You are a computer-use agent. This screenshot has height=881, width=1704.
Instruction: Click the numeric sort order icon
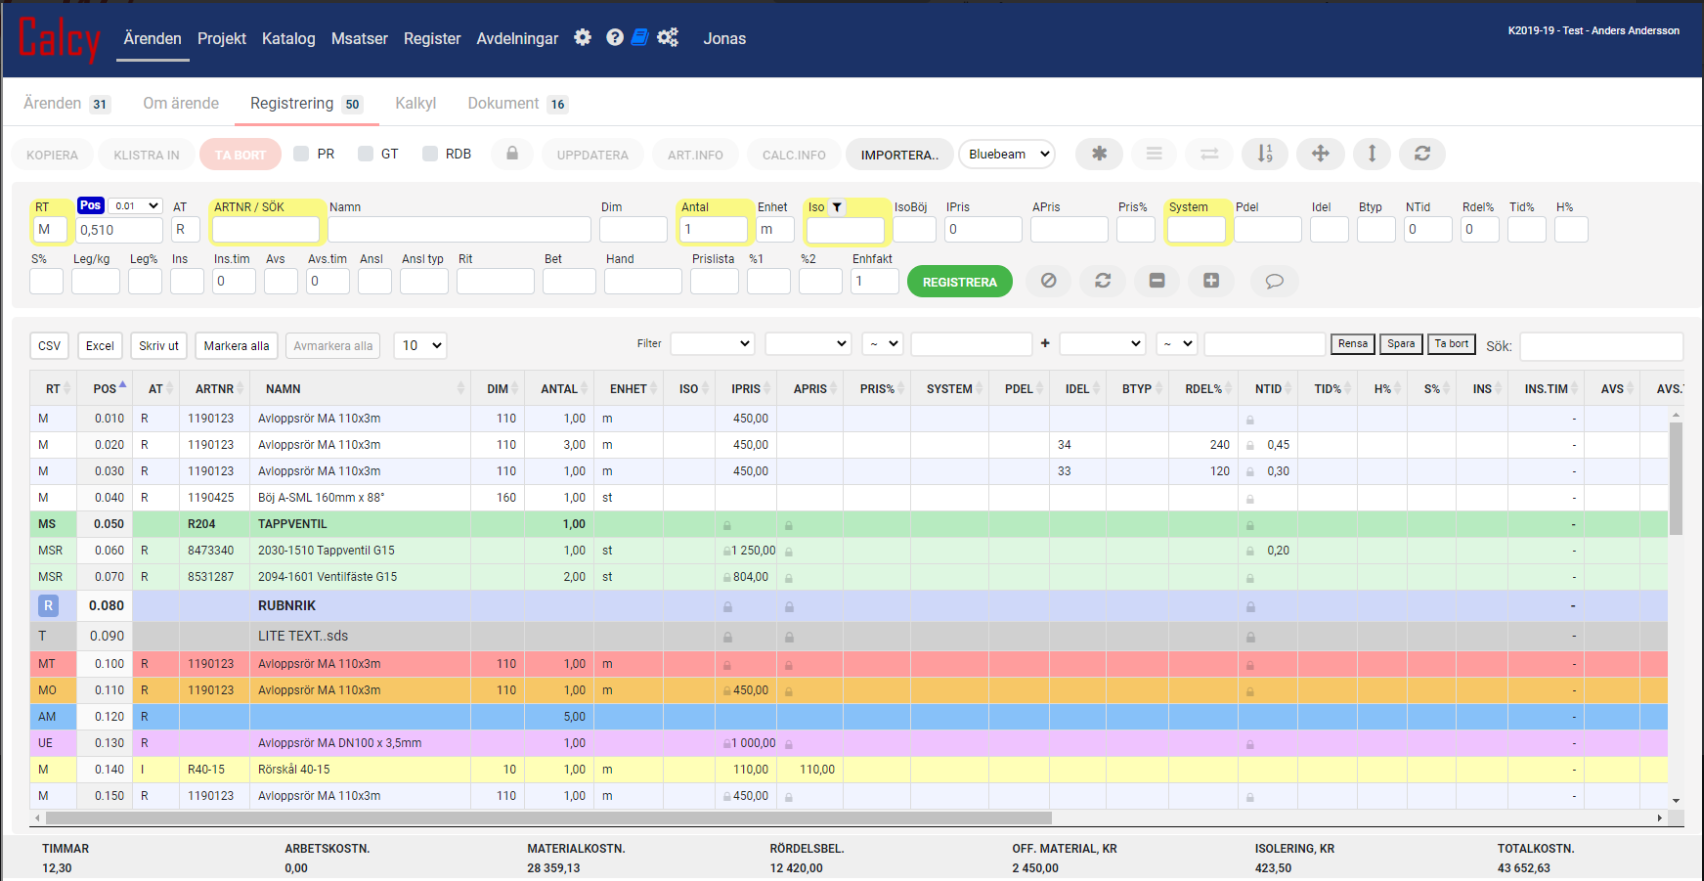(1264, 154)
